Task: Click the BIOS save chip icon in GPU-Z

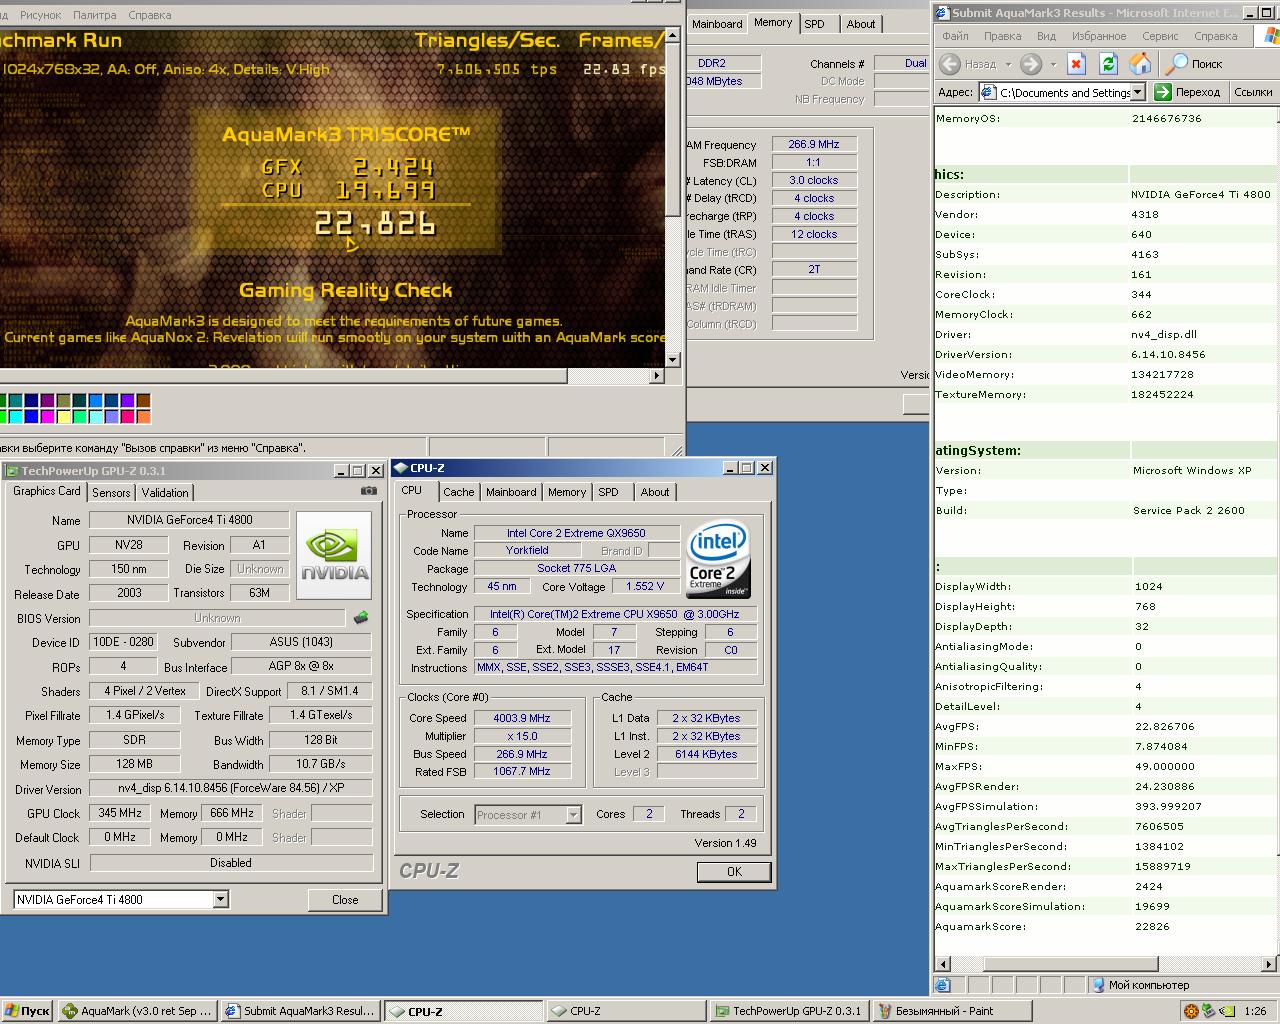Action: (361, 618)
